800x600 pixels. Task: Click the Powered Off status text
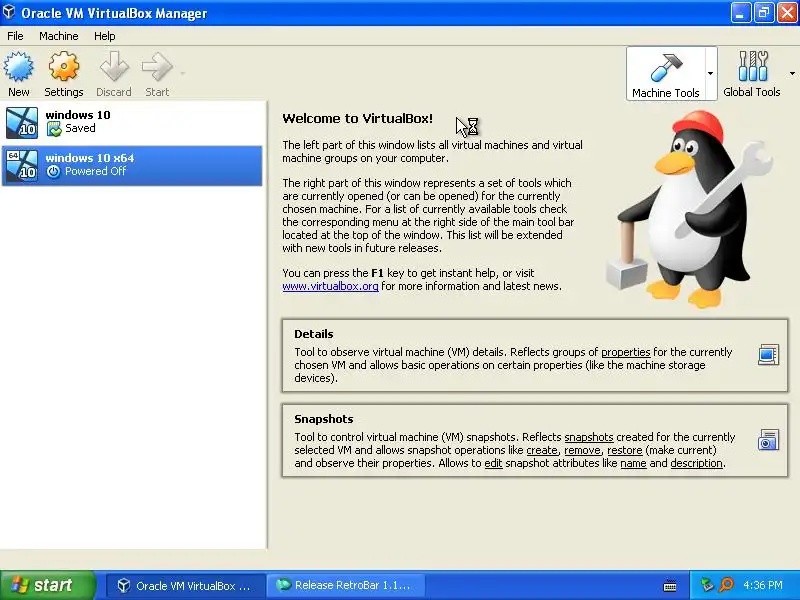tap(95, 171)
